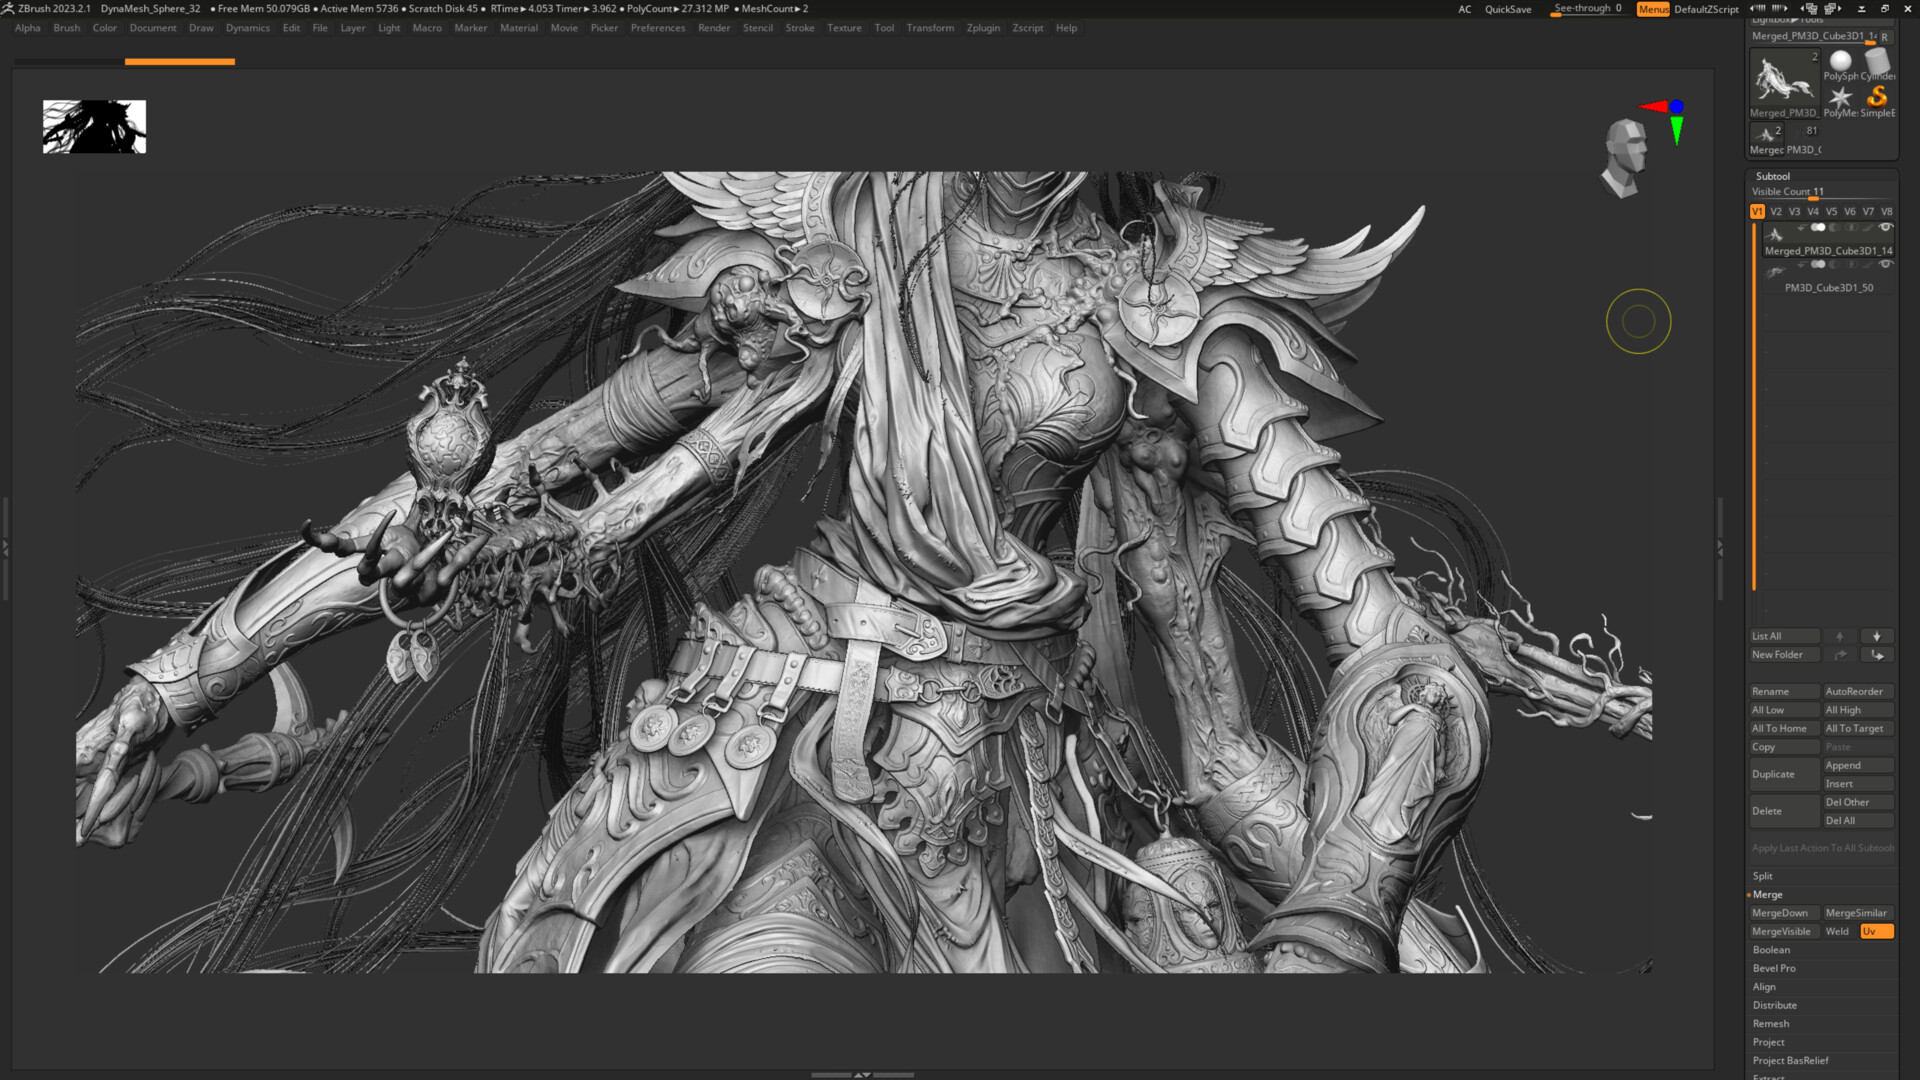1920x1080 pixels.
Task: Click the reference silhouette thumbnail in viewport
Action: (x=94, y=126)
